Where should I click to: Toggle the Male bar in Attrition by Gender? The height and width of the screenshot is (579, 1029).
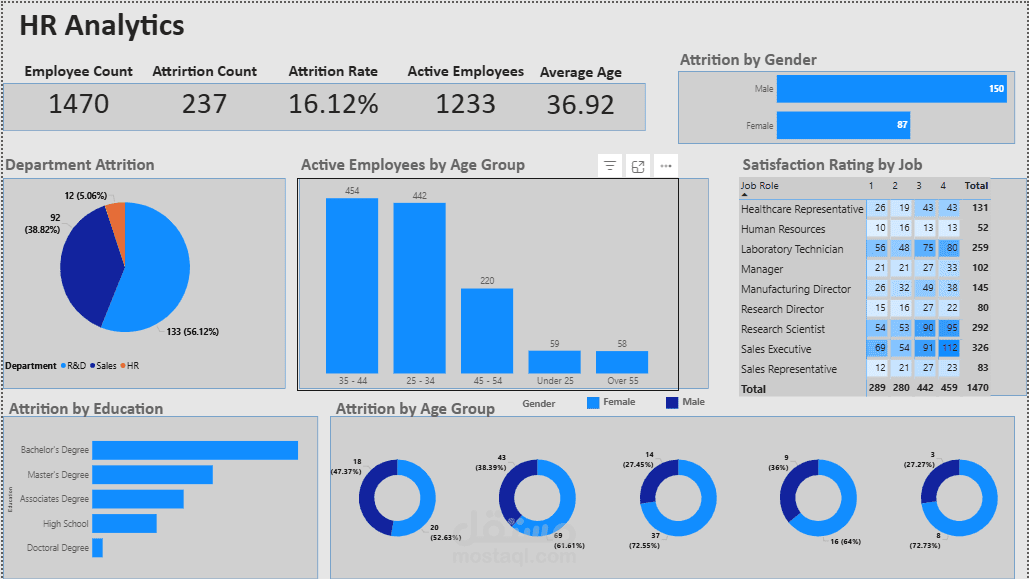coord(880,88)
